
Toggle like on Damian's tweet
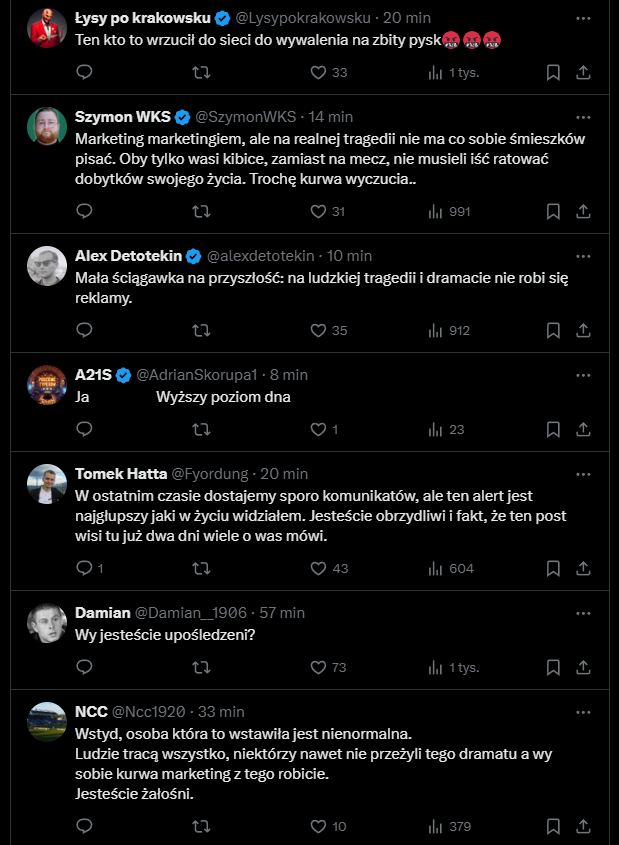tap(328, 668)
